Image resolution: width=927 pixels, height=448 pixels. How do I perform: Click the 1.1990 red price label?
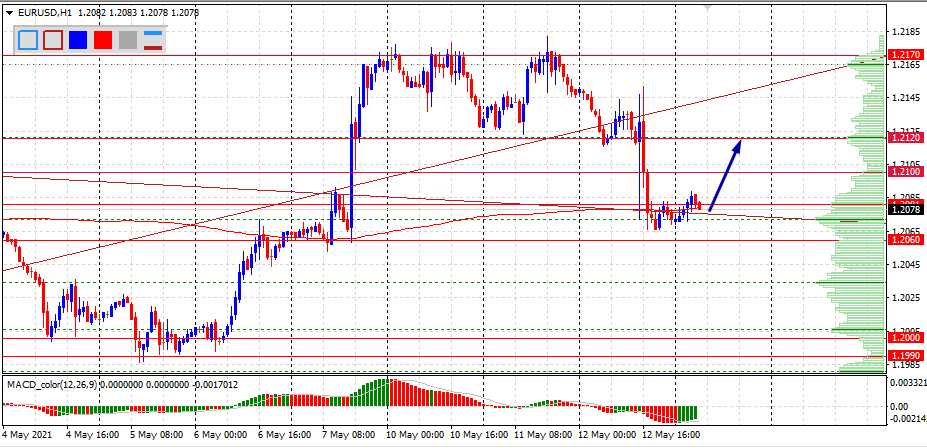click(904, 355)
